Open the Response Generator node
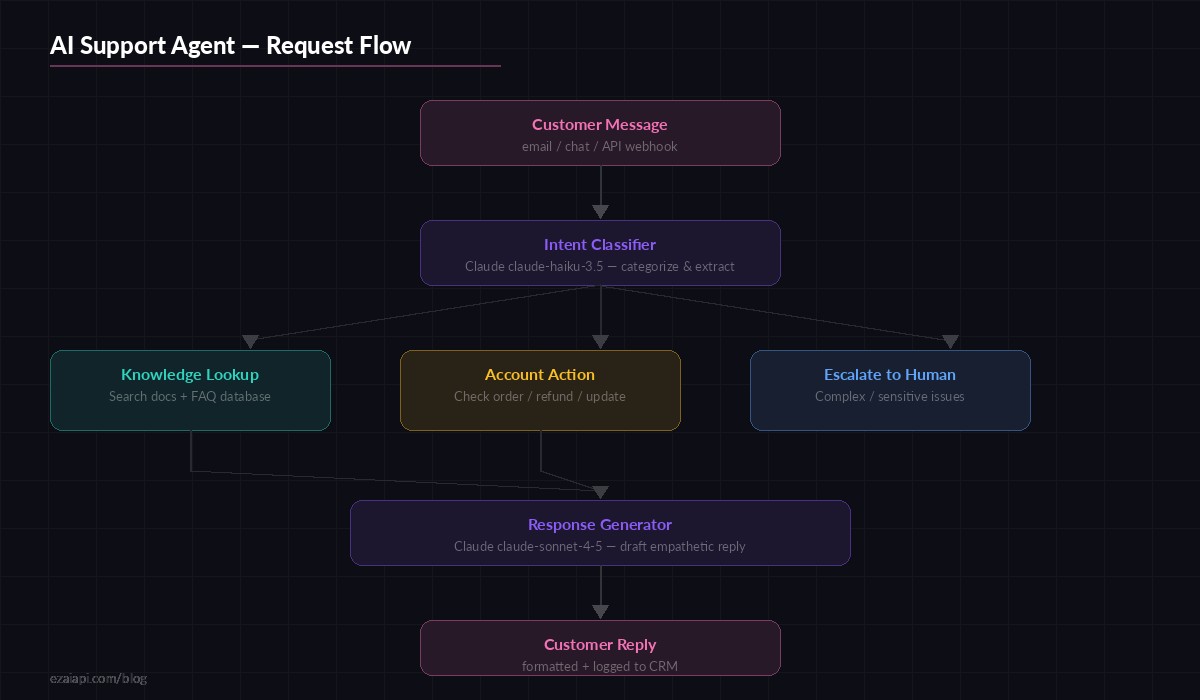This screenshot has height=700, width=1200. (x=600, y=532)
